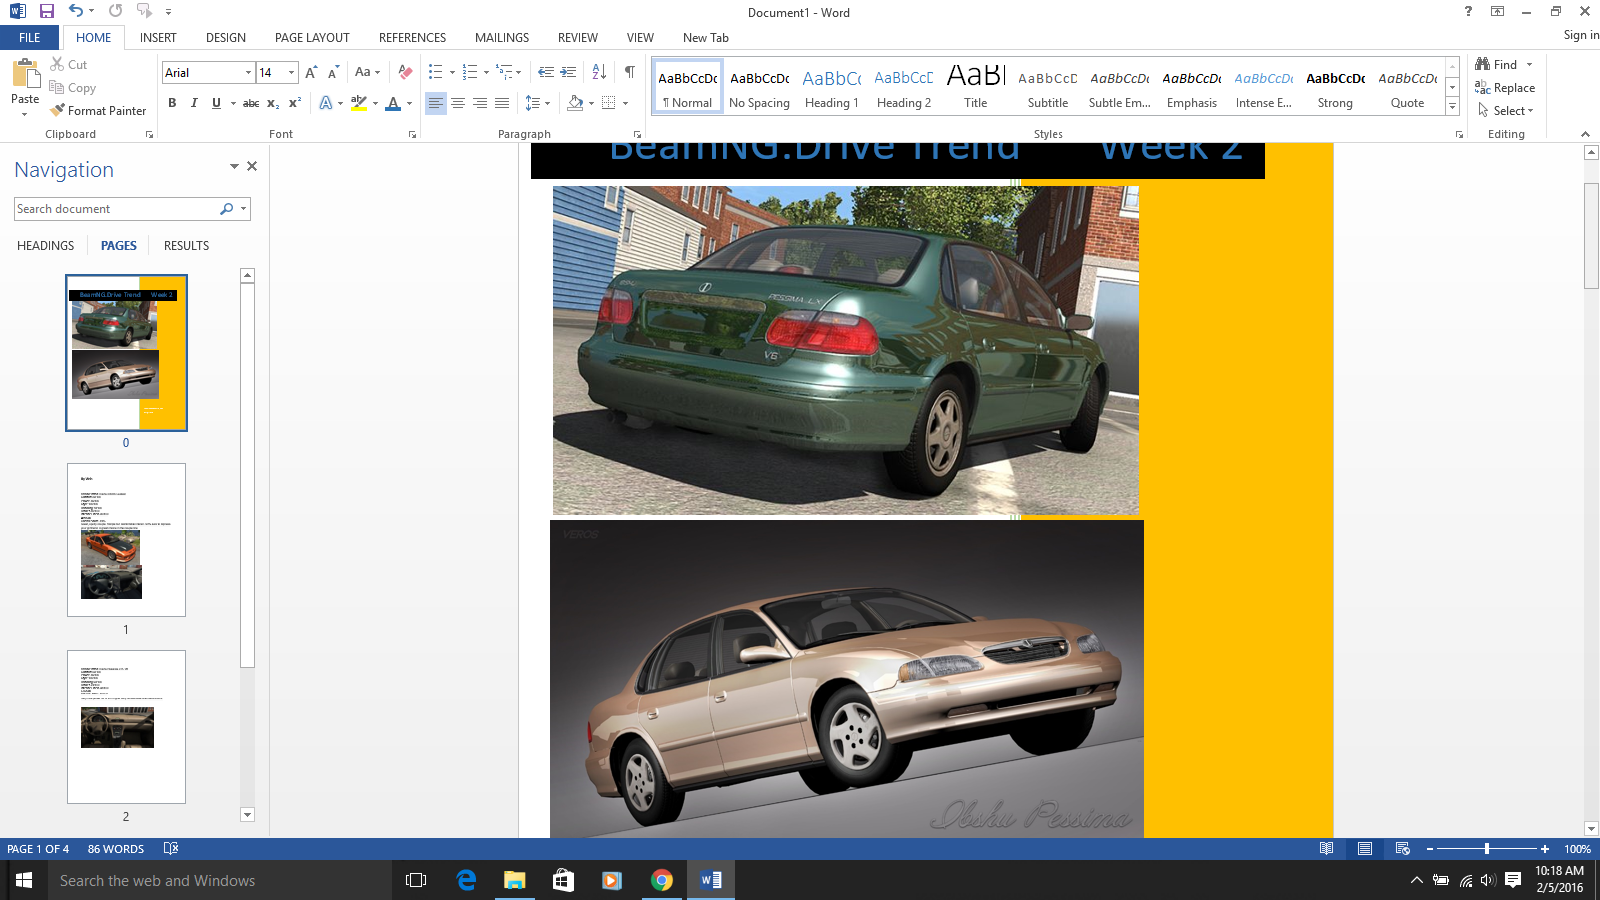Increase font size with Grow Font icon
The width and height of the screenshot is (1600, 900).
click(x=311, y=72)
